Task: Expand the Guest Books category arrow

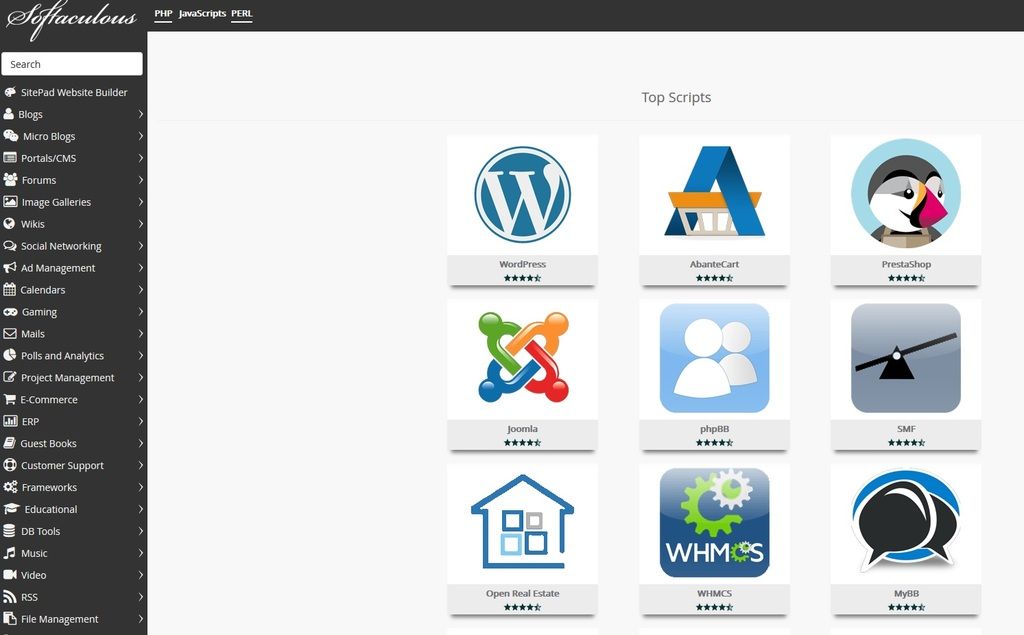Action: pyautogui.click(x=140, y=444)
